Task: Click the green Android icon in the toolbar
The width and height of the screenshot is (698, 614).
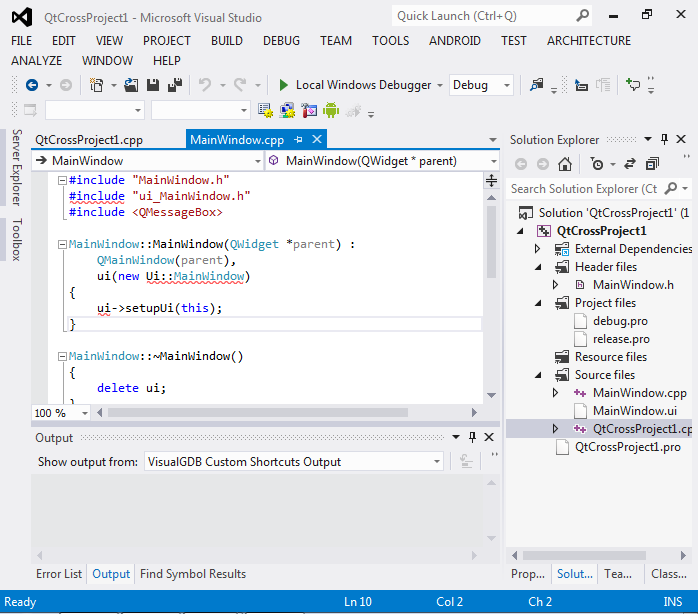Action: point(331,110)
